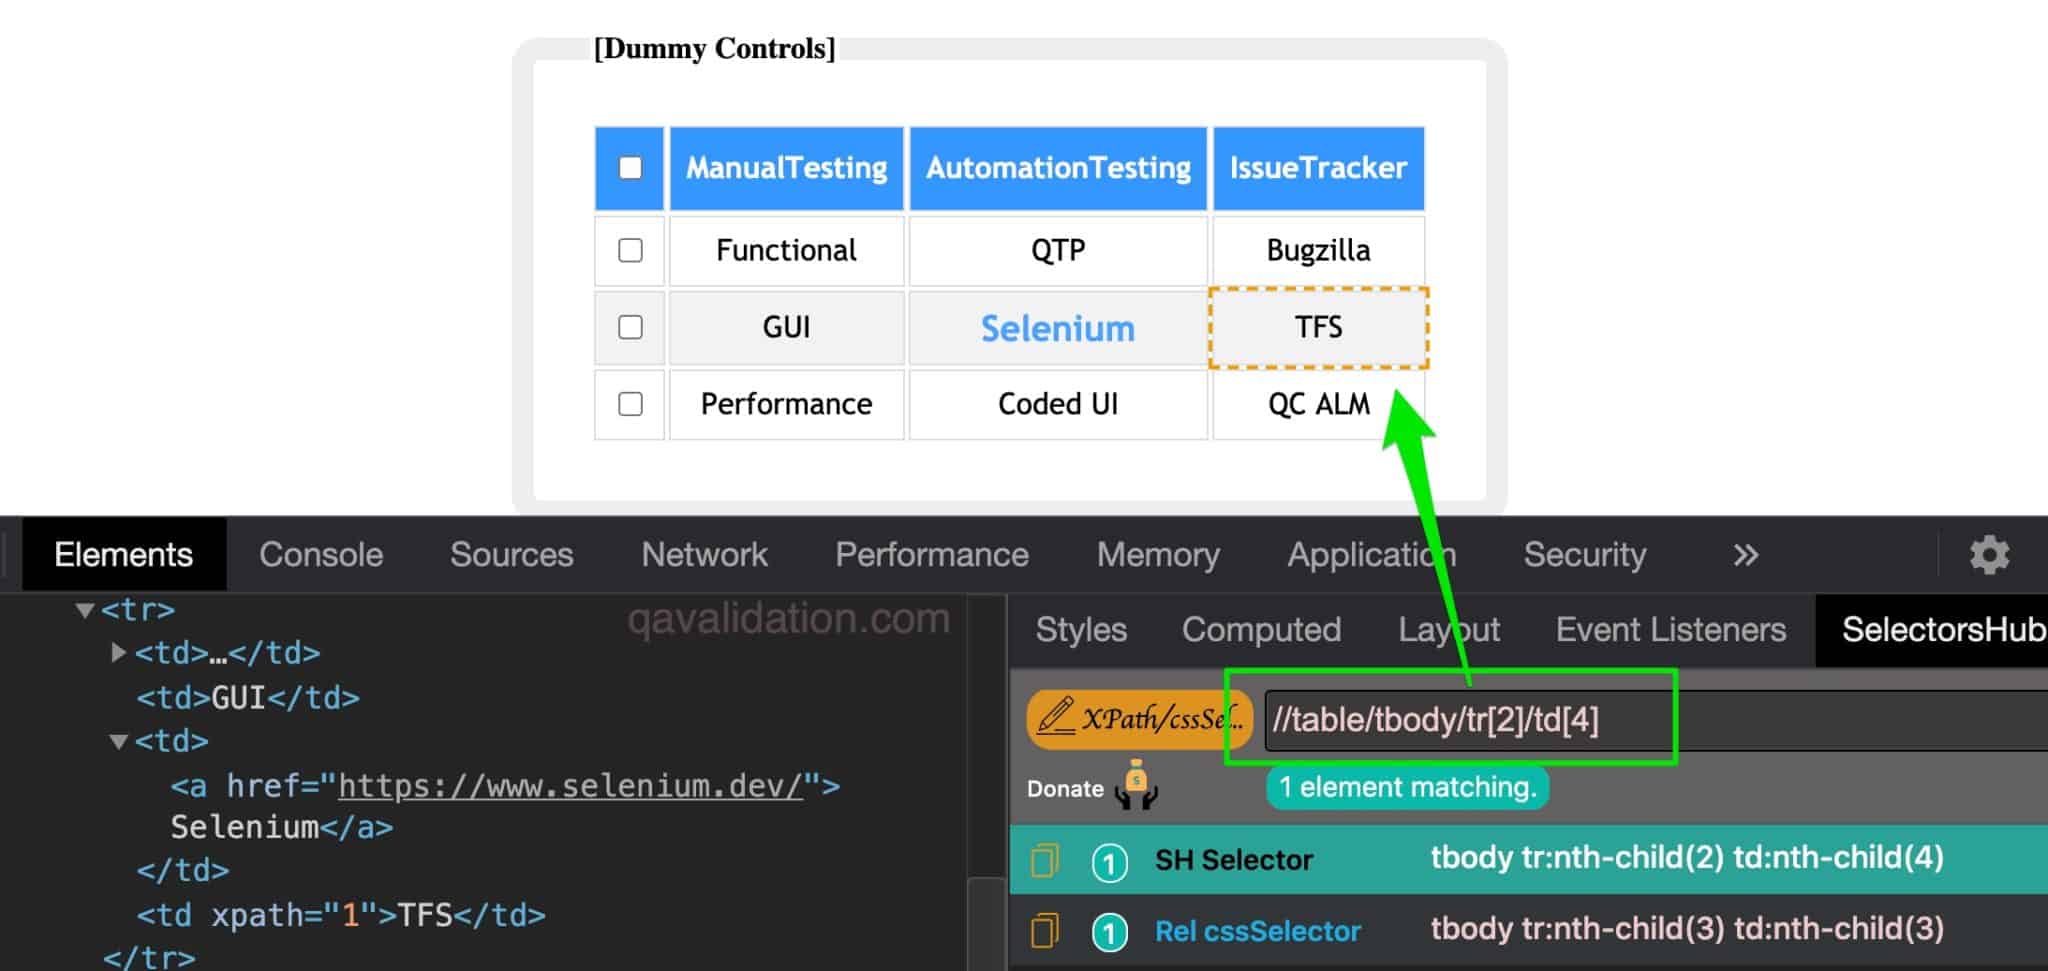The image size is (2048, 971).
Task: Open the Computed styles tab
Action: (1261, 630)
